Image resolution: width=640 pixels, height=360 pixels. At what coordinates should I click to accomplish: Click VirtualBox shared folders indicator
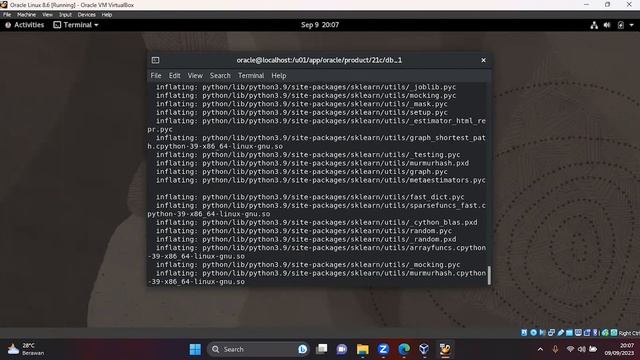point(569,333)
